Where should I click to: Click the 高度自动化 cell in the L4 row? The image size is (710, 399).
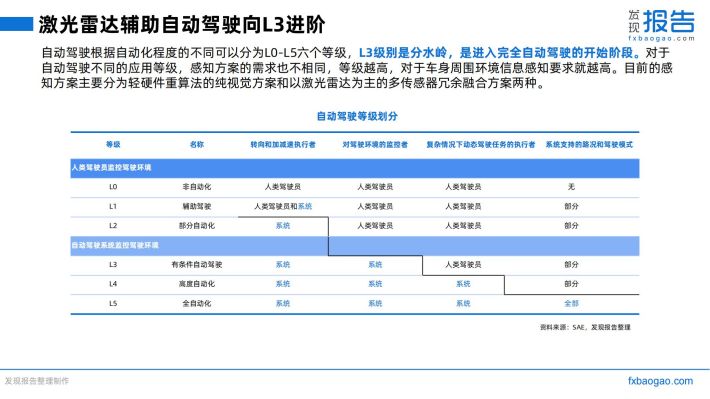point(197,284)
